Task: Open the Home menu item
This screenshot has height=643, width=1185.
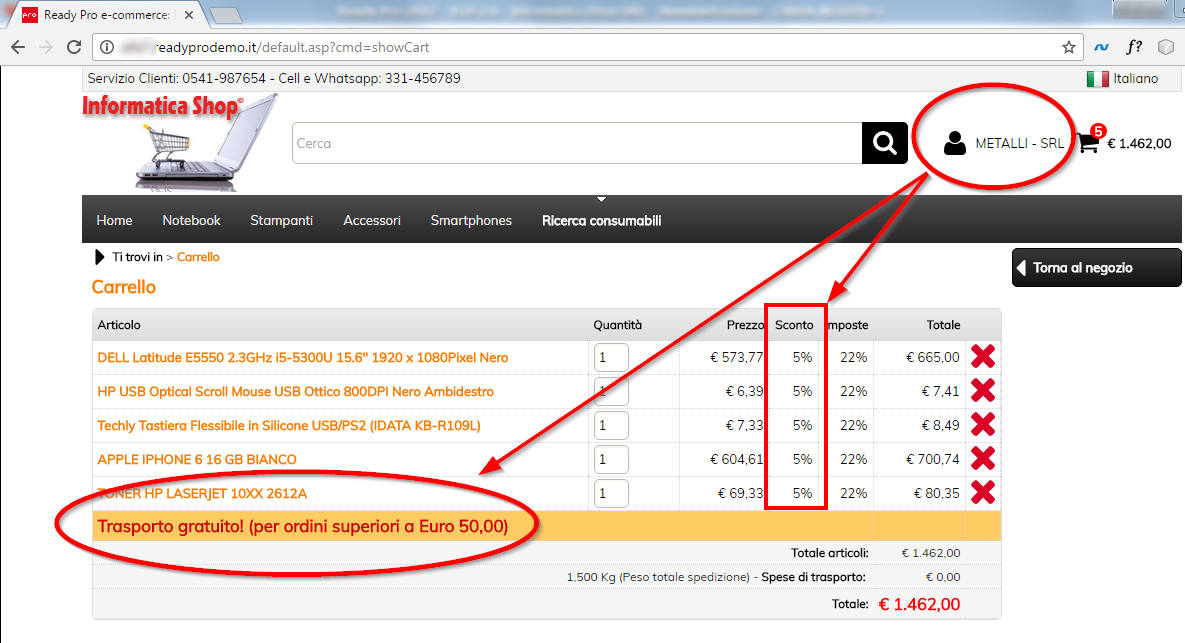Action: click(x=114, y=221)
